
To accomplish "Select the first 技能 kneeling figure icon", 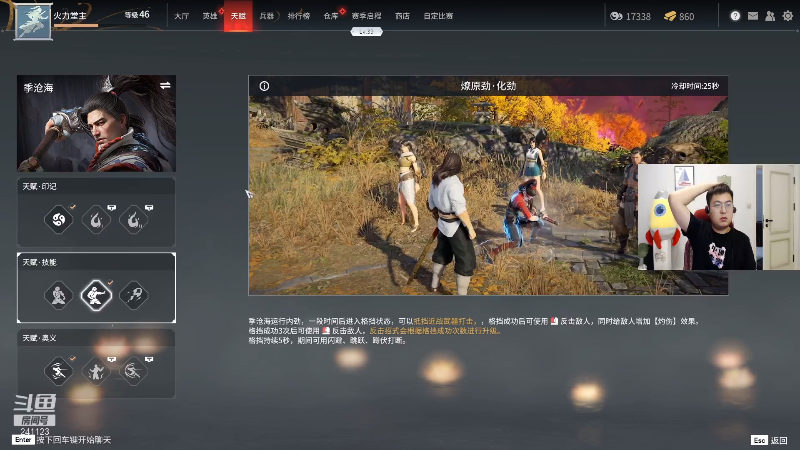I will point(59,295).
